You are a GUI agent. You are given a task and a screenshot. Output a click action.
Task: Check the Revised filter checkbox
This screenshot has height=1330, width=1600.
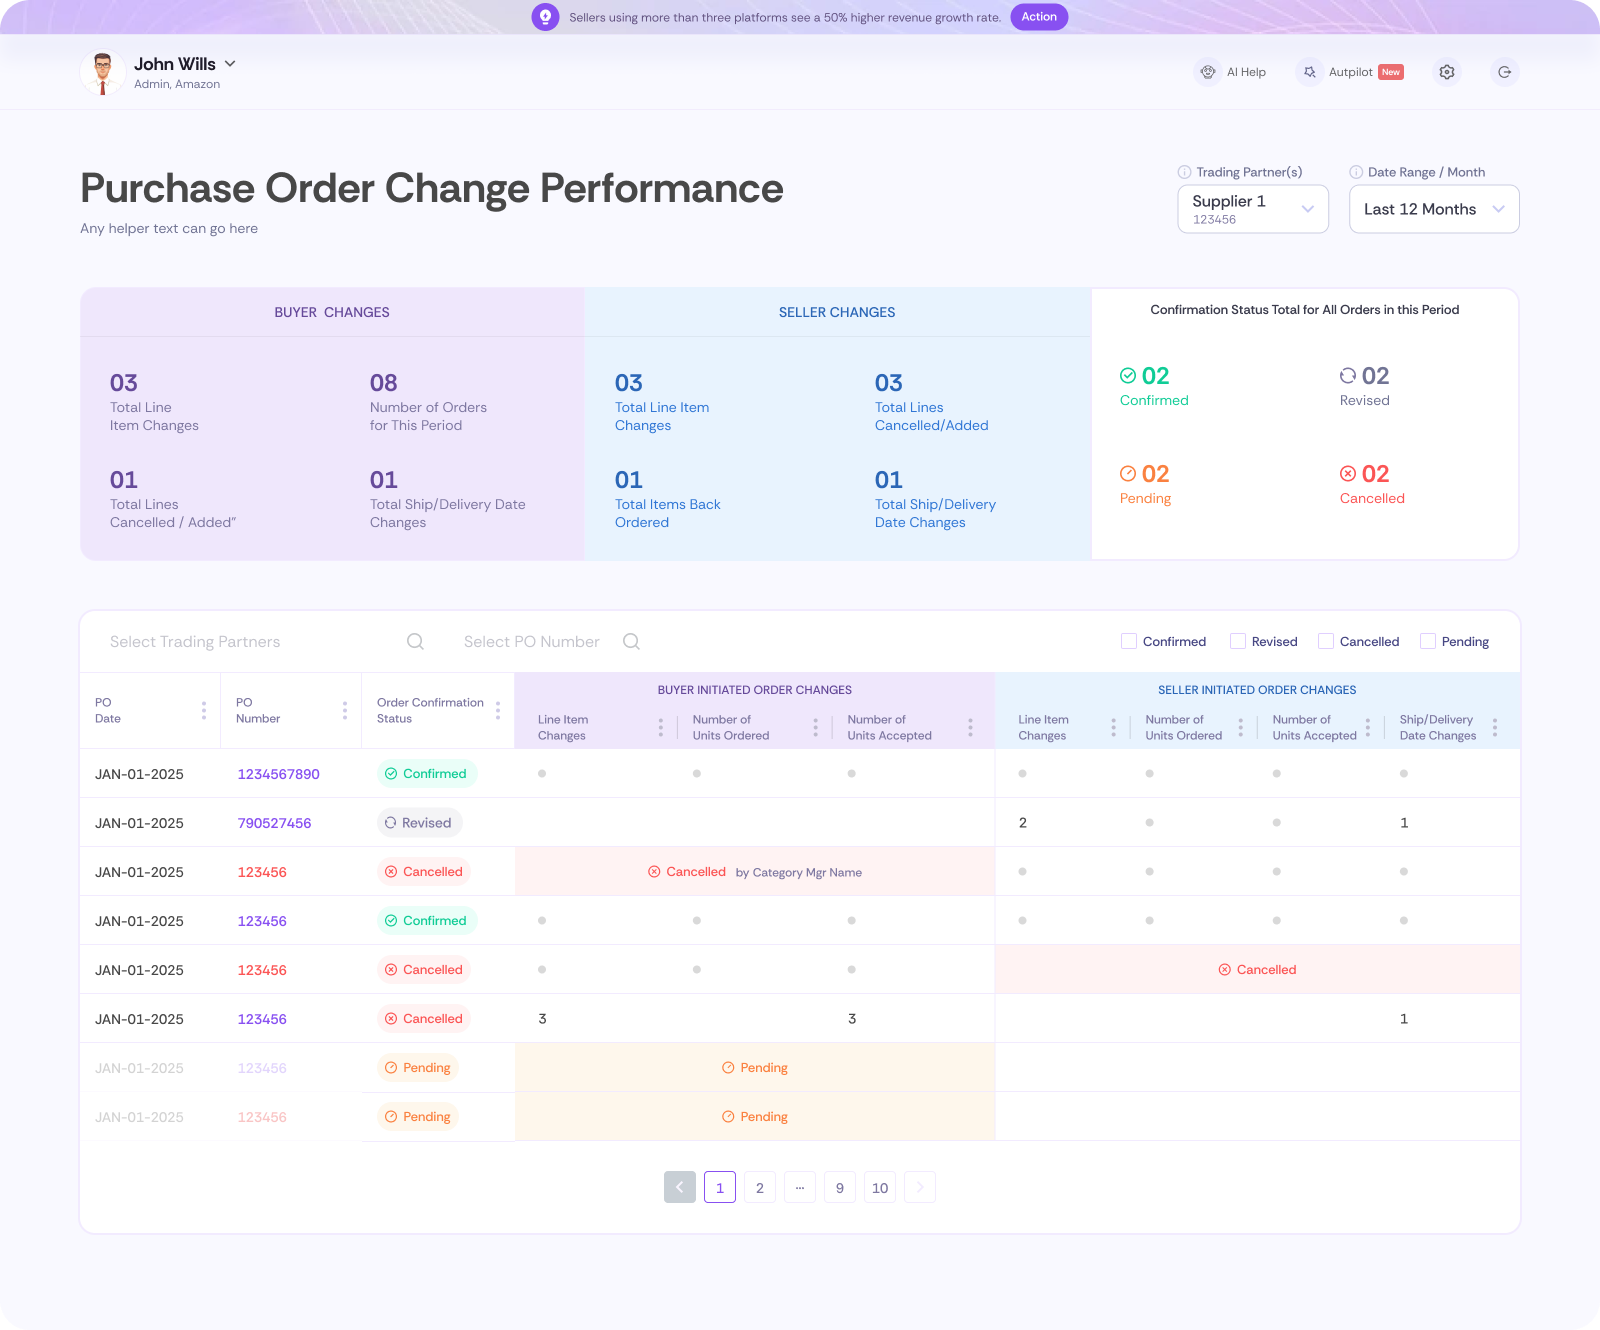pyautogui.click(x=1238, y=642)
